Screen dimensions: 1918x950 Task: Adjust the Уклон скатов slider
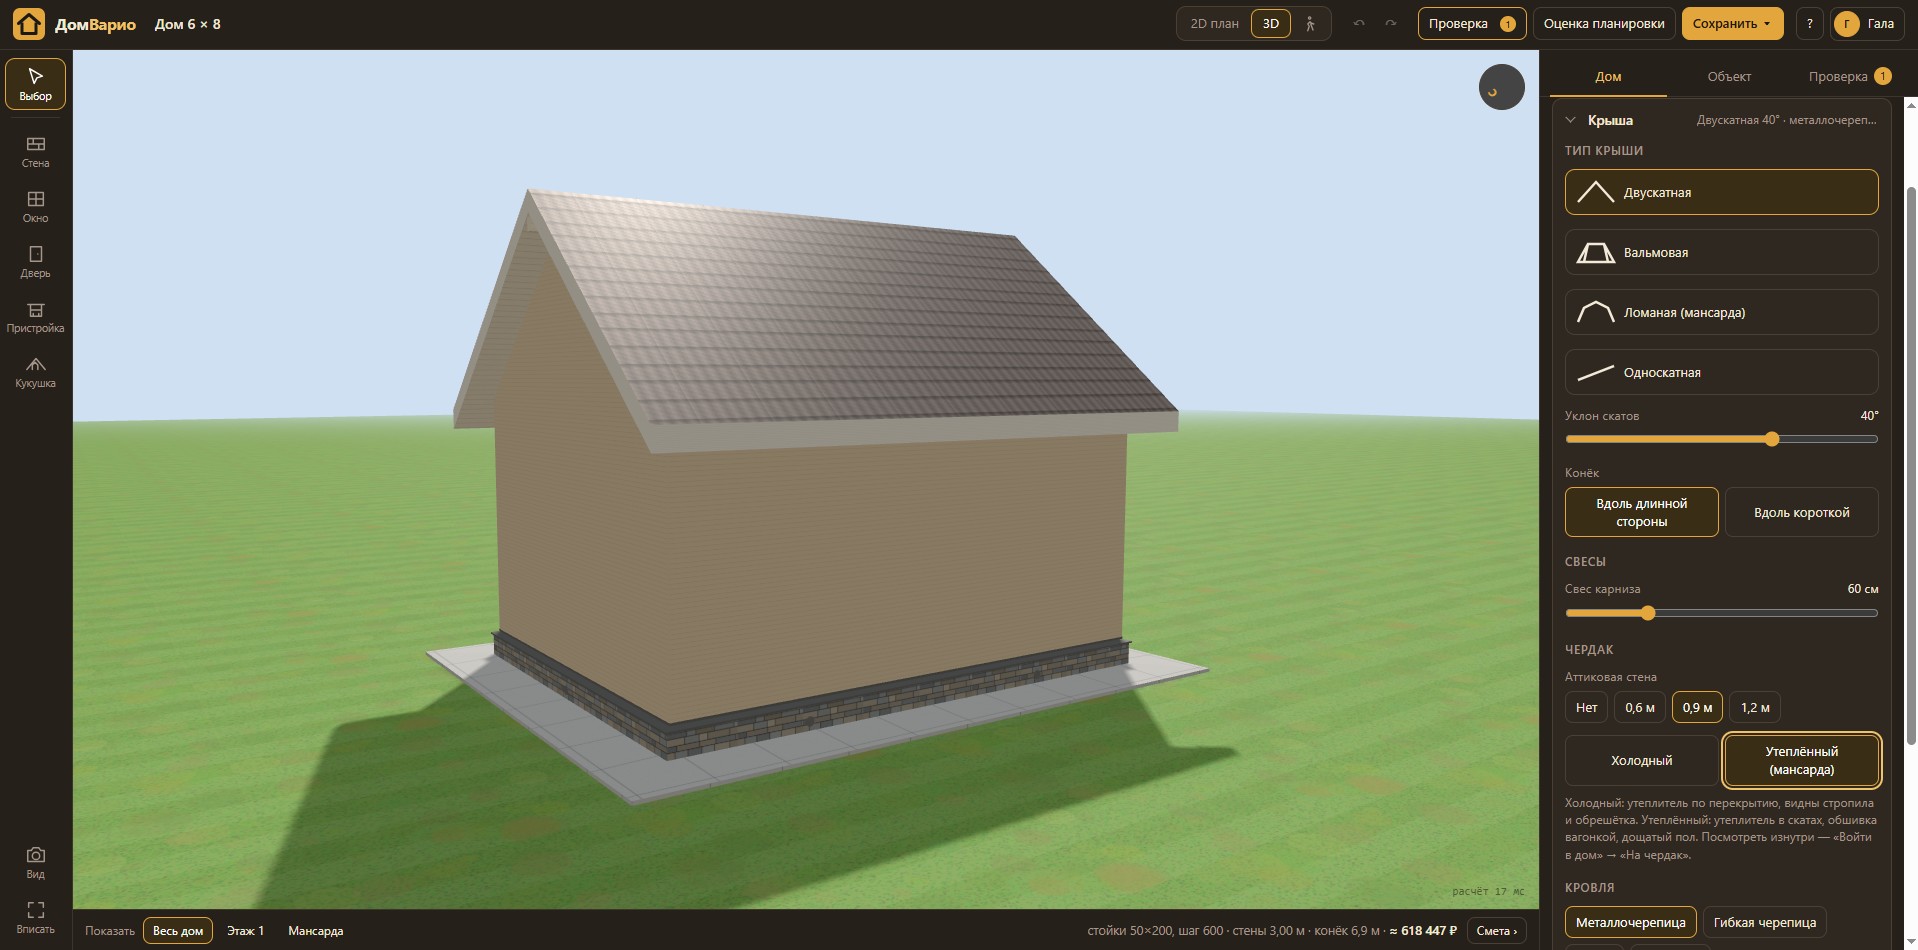click(1721, 439)
